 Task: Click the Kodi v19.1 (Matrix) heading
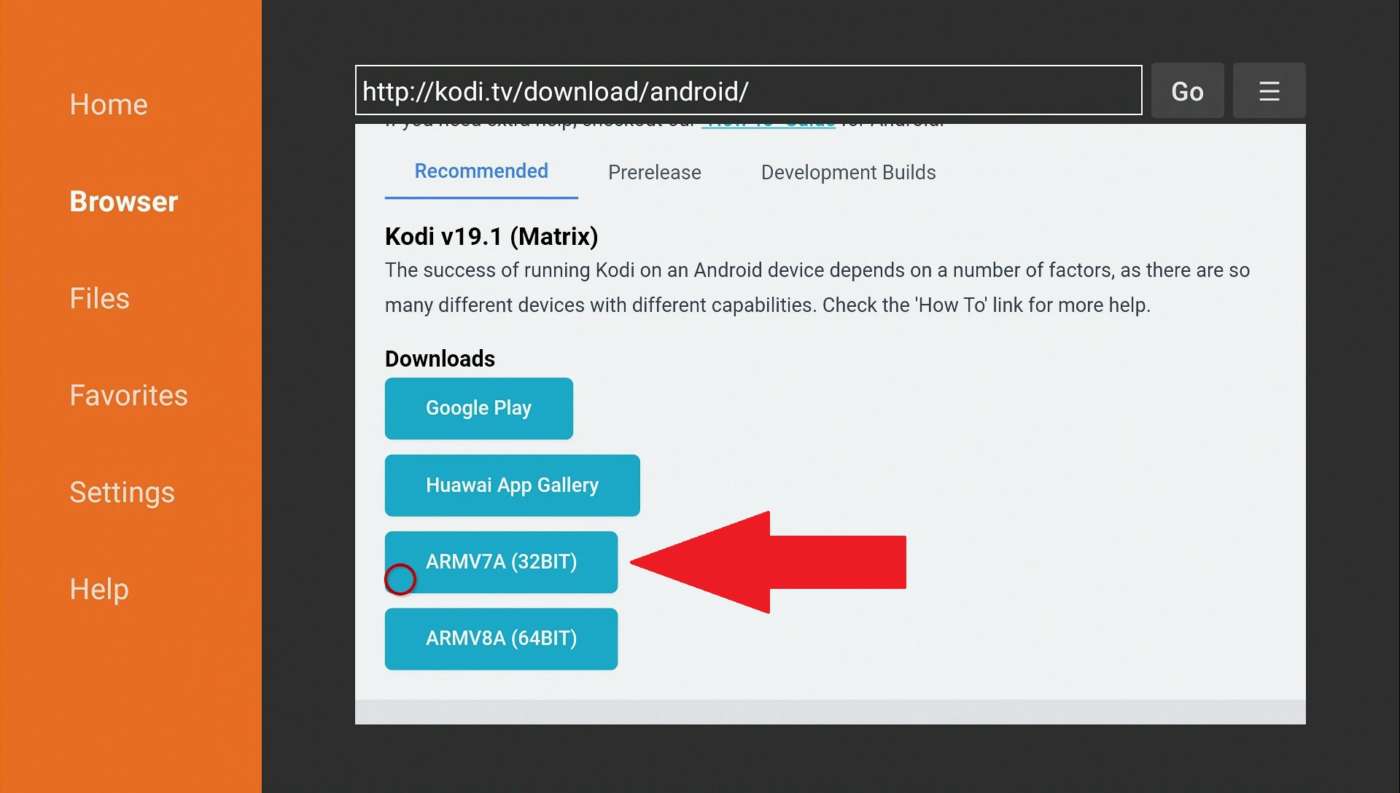[x=491, y=237]
